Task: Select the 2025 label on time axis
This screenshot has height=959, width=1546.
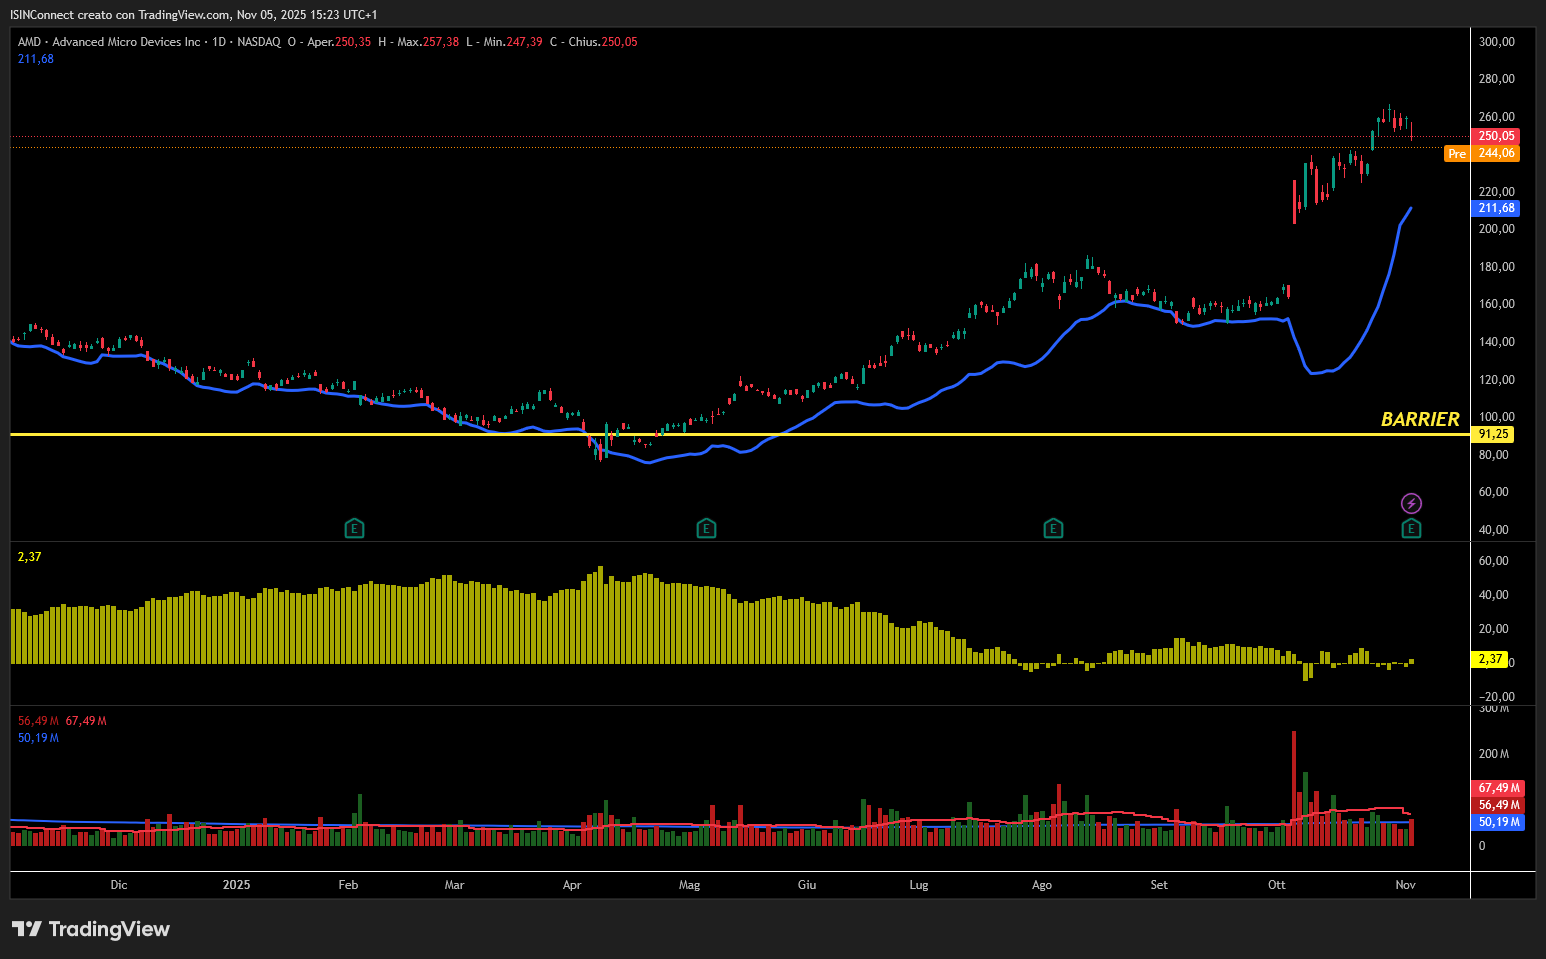Action: click(x=236, y=885)
